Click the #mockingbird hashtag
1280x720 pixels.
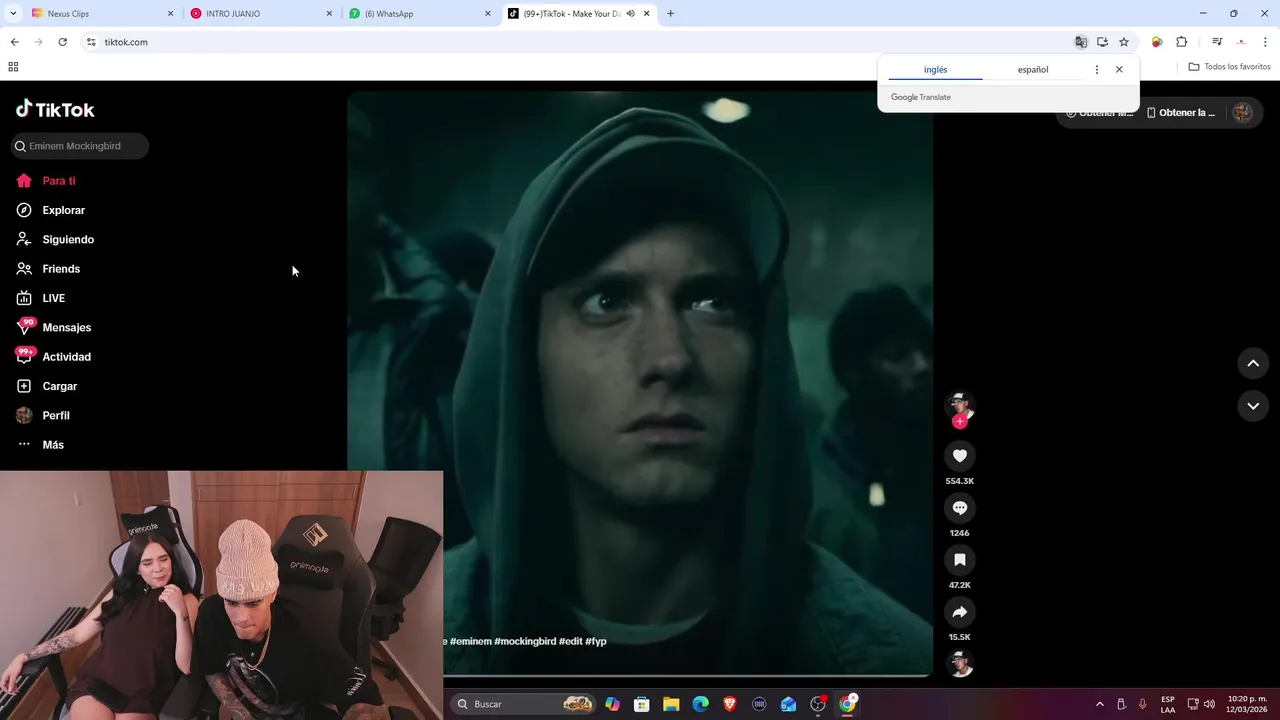525,641
